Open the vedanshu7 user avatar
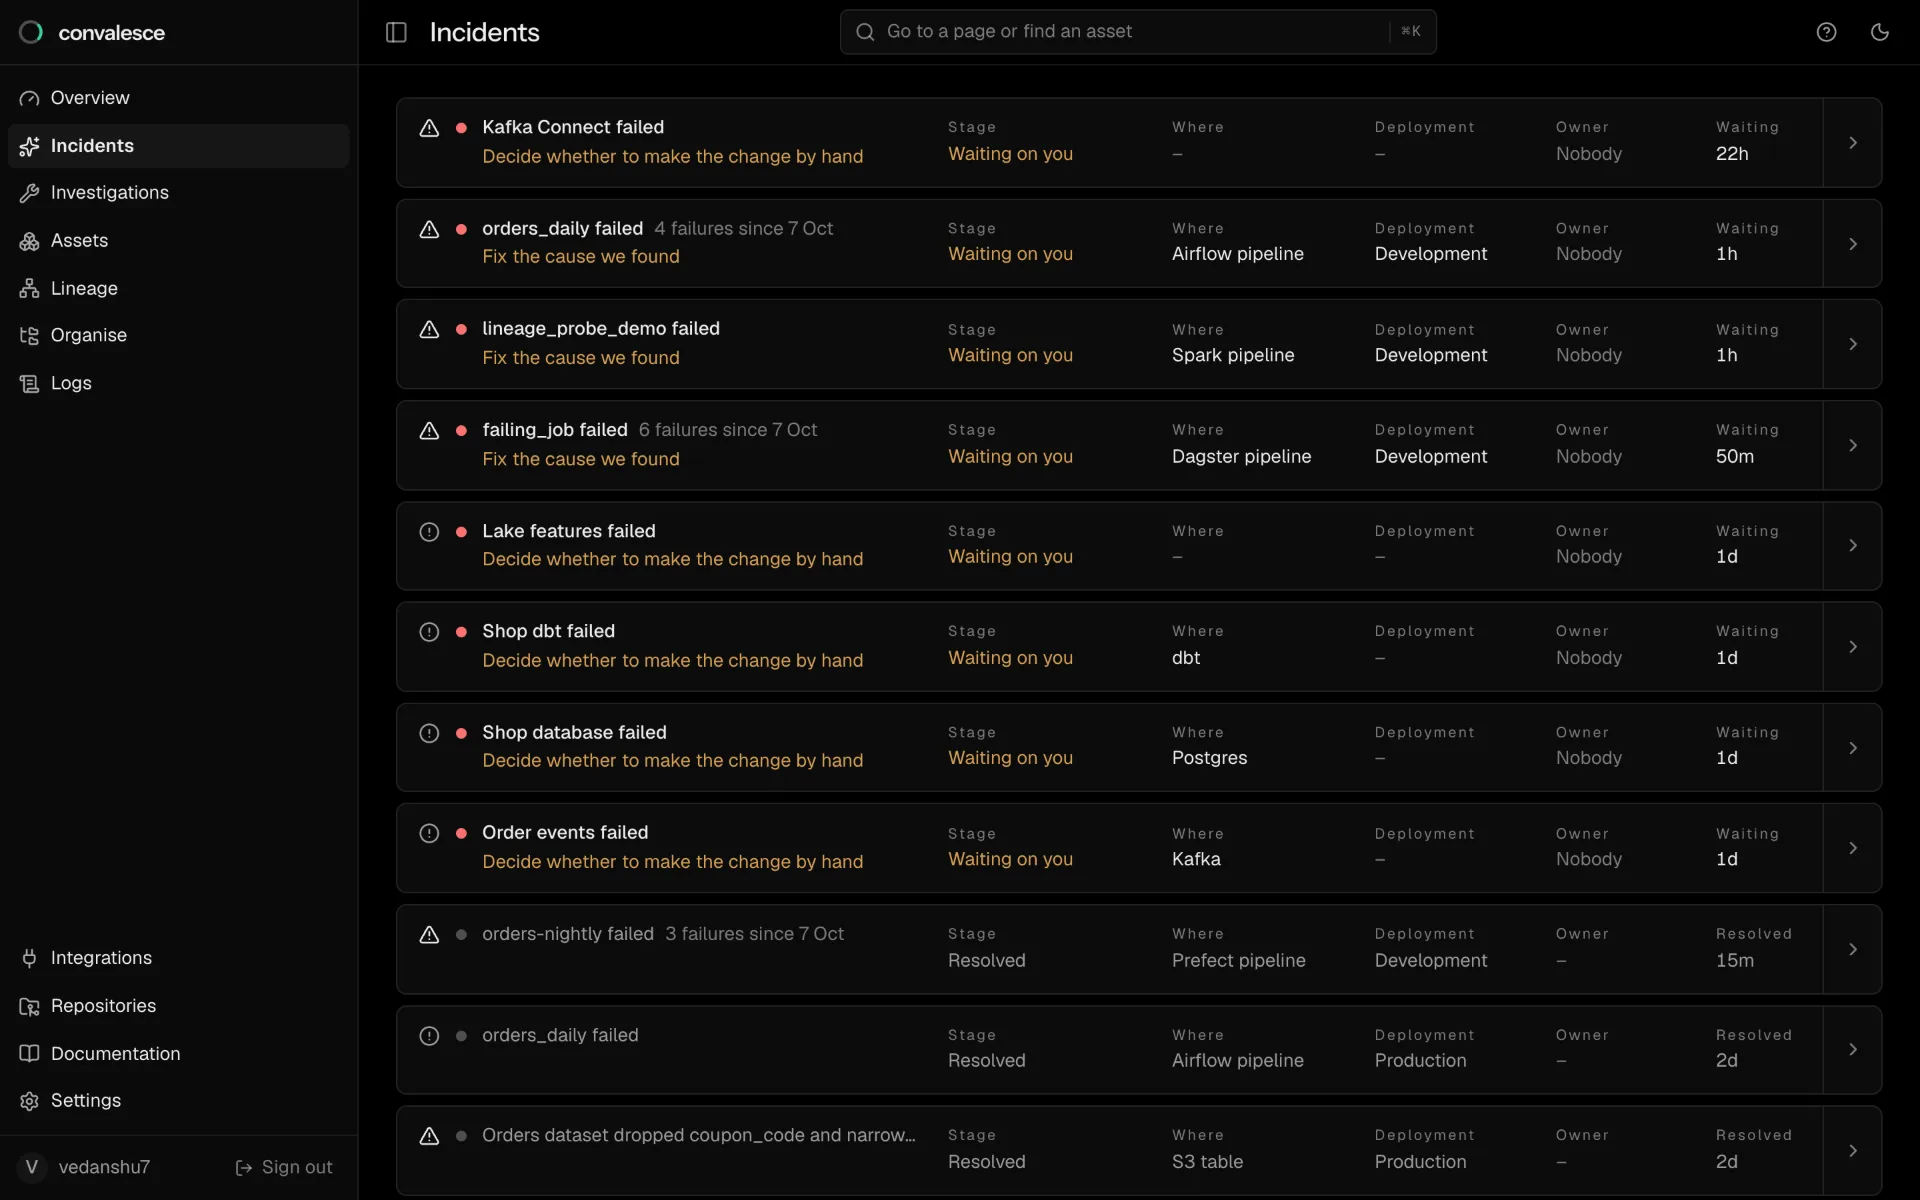The image size is (1920, 1200). pyautogui.click(x=32, y=1167)
